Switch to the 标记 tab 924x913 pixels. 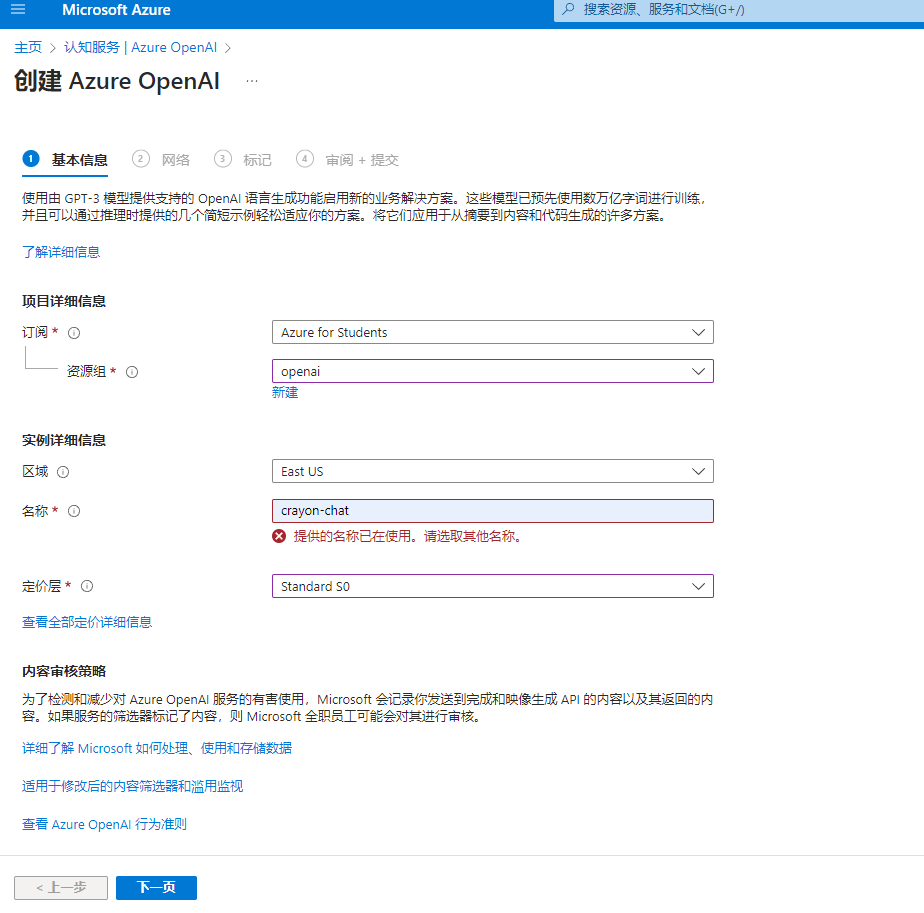click(243, 160)
